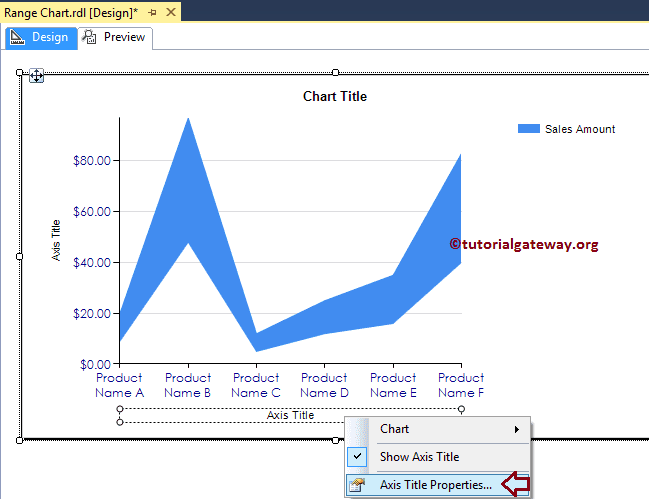This screenshot has height=499, width=649.
Task: Select the Product Name C label
Action: 256,385
